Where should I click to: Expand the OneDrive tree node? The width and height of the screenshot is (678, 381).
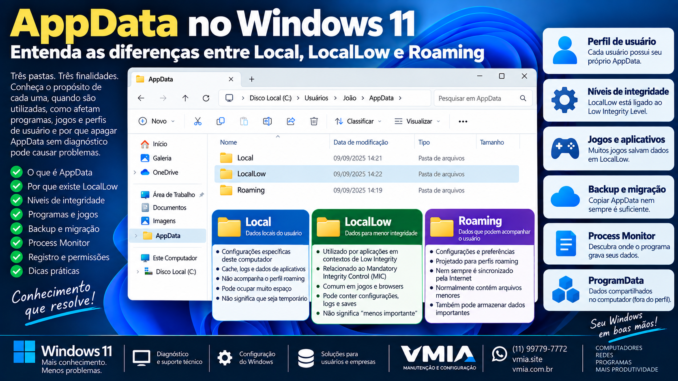[x=135, y=172]
